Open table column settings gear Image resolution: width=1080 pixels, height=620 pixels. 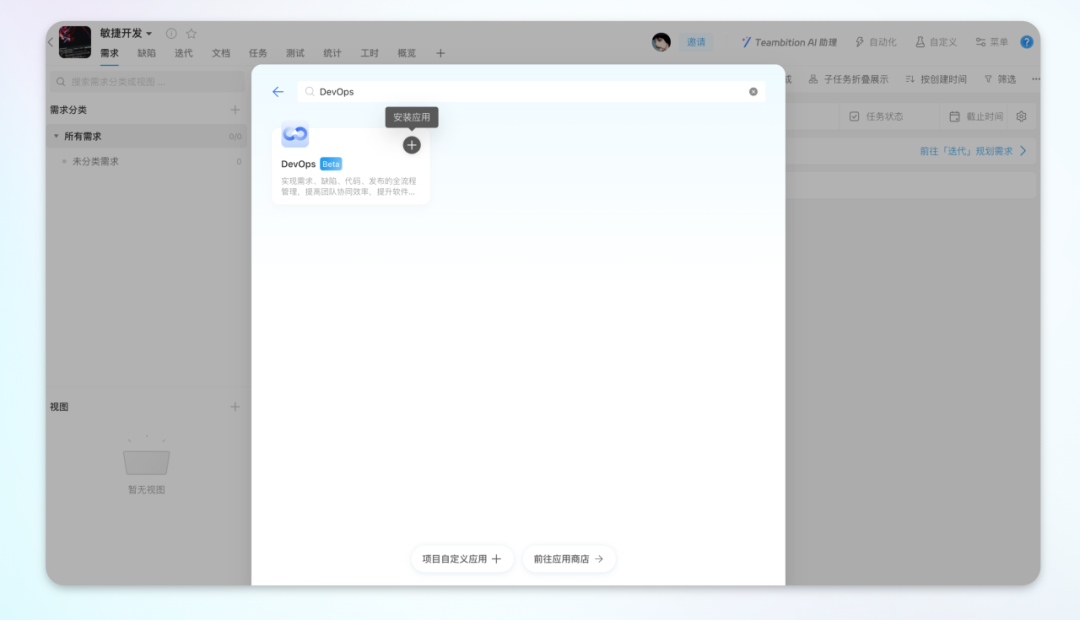1021,116
